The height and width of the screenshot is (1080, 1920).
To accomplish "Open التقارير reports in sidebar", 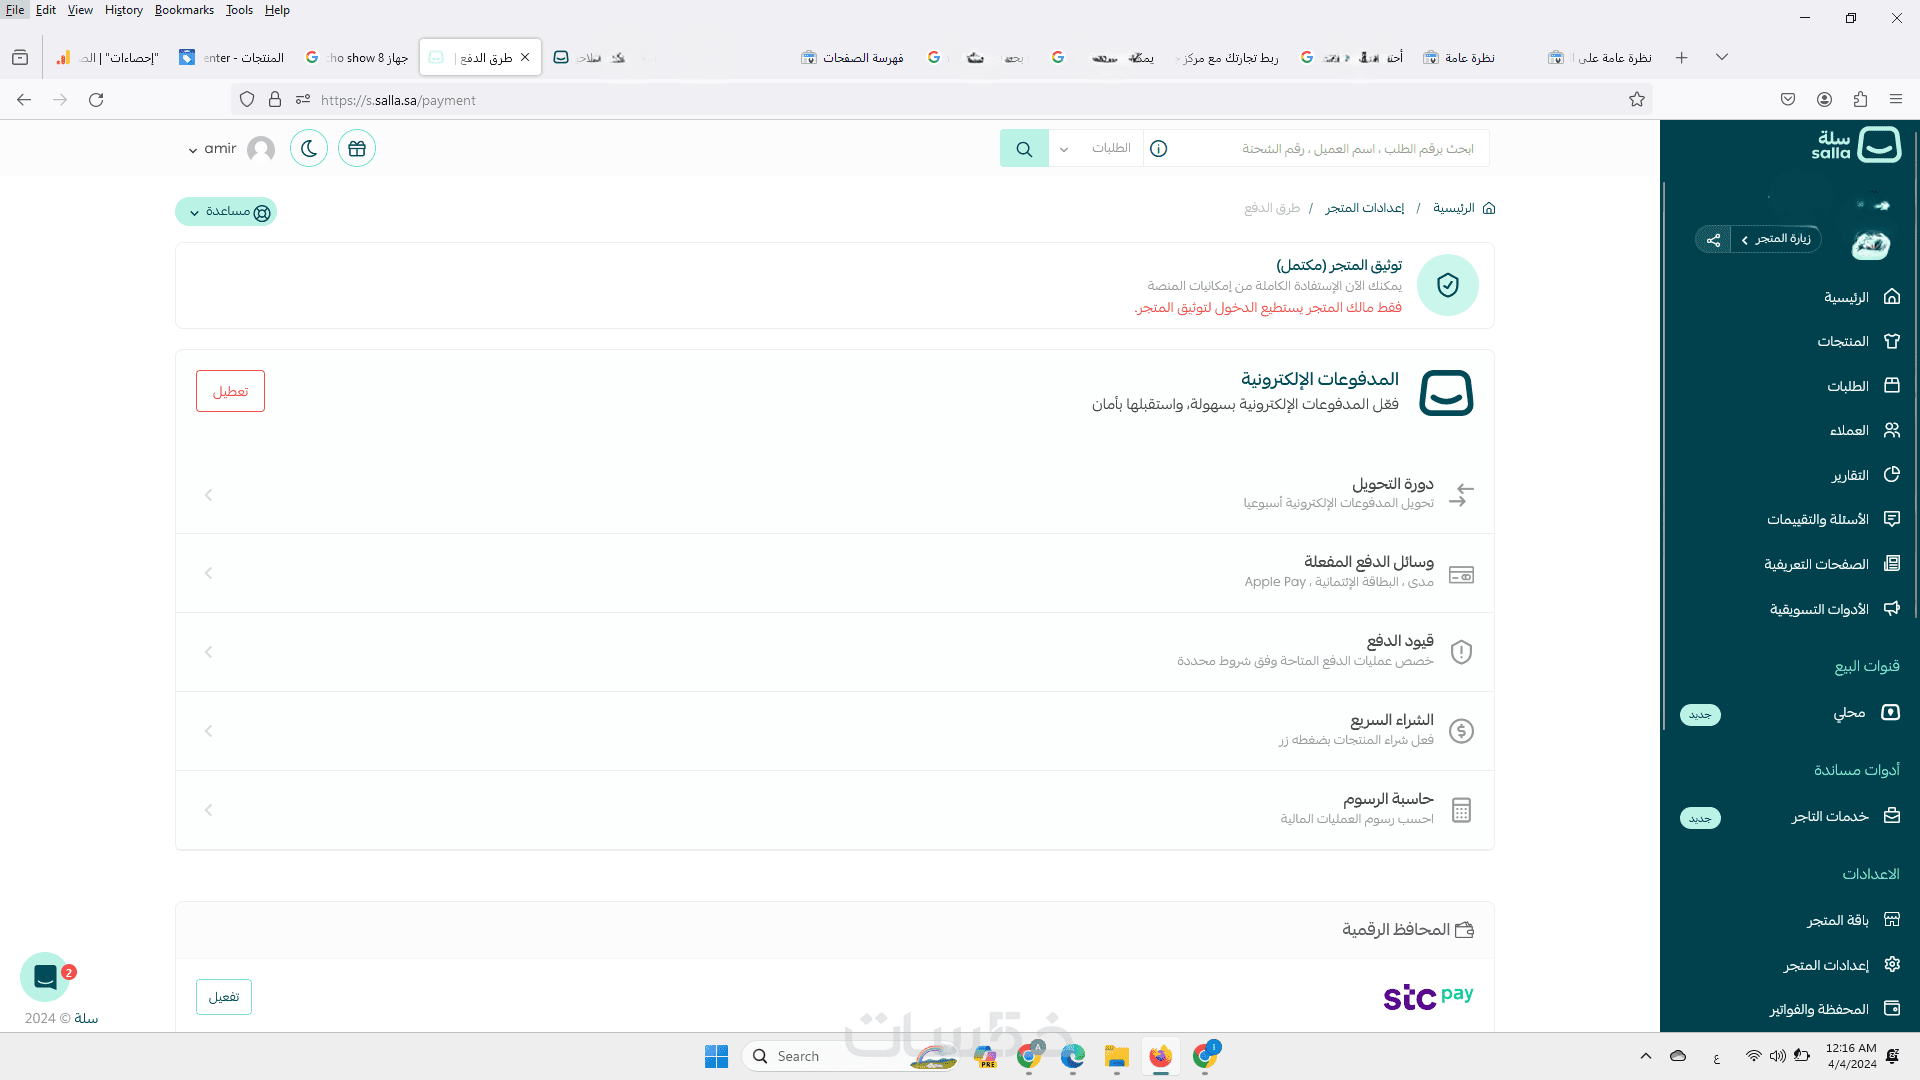I will click(1866, 475).
